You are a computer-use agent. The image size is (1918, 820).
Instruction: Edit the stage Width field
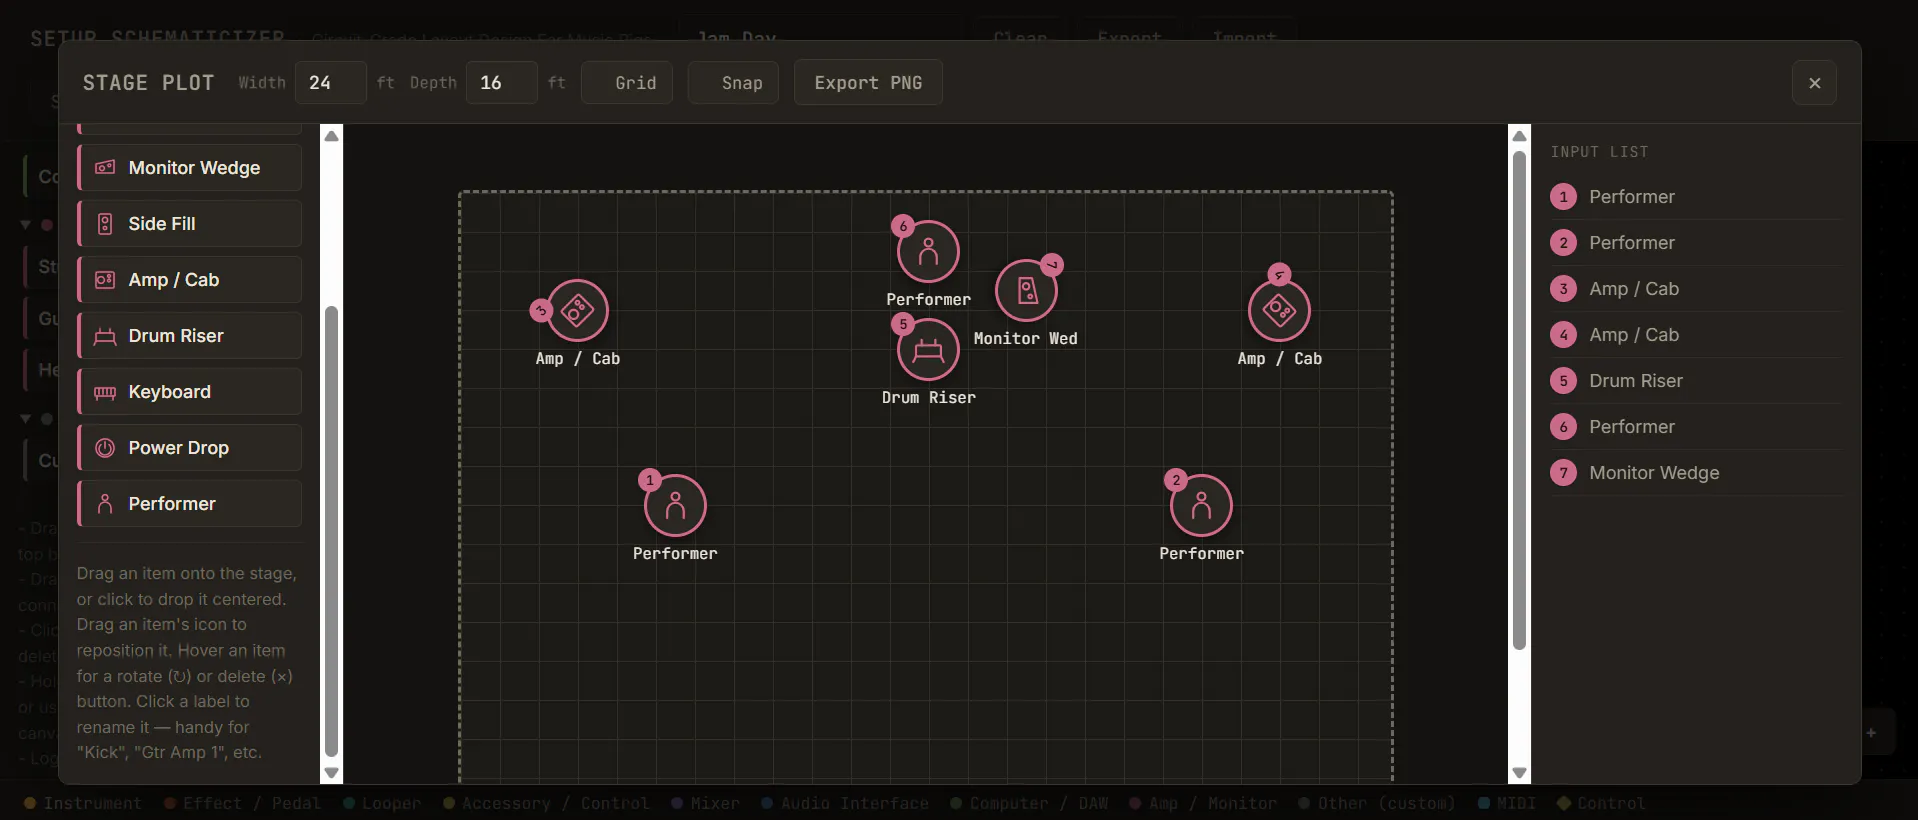click(x=331, y=83)
